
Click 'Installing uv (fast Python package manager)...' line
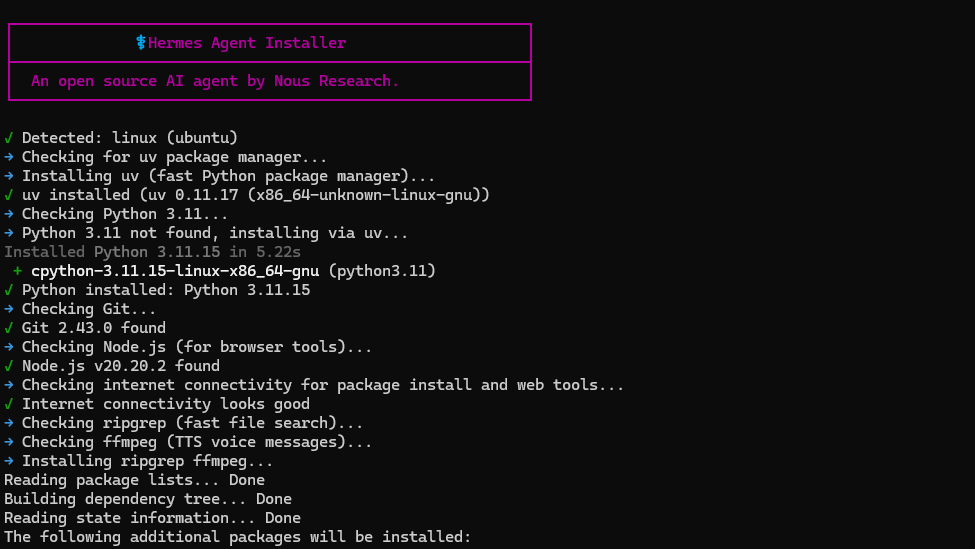[228, 176]
